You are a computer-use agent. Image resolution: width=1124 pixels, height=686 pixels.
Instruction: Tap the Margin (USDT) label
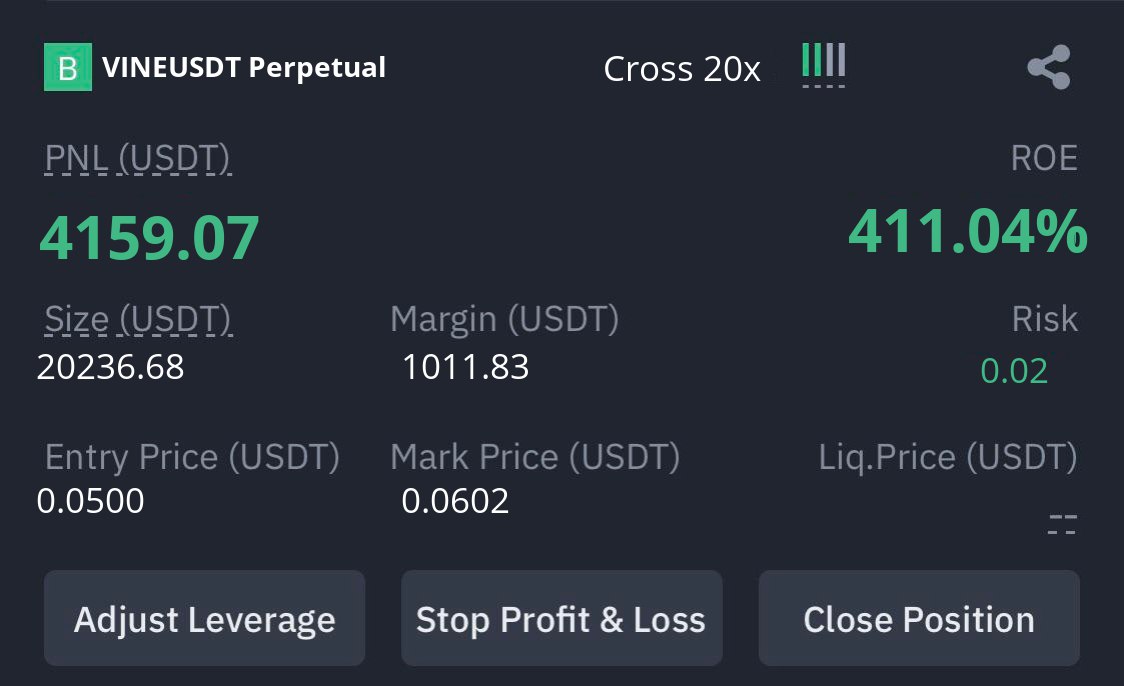pos(505,319)
